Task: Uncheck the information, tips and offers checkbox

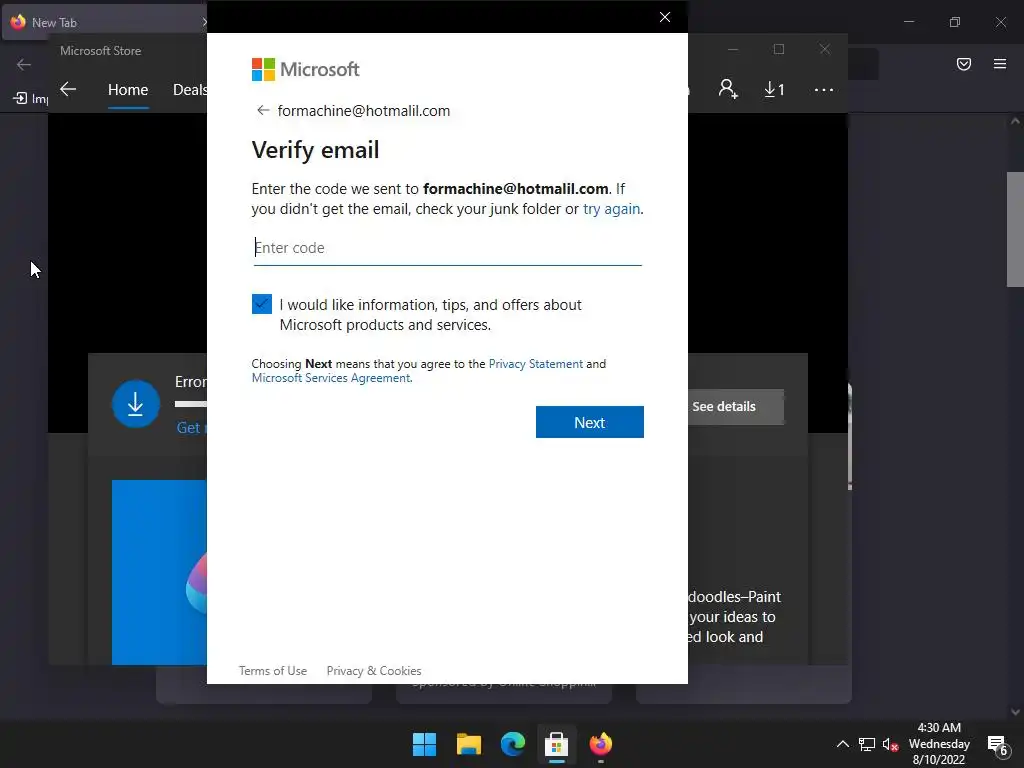Action: pos(262,304)
